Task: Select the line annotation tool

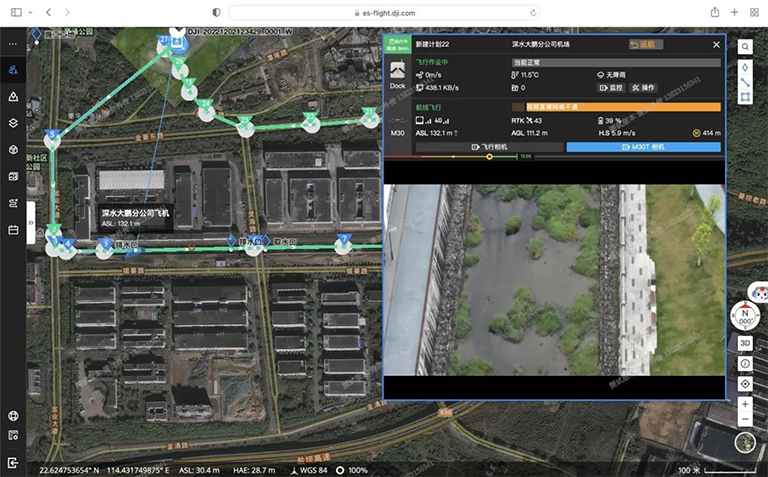Action: [745, 82]
